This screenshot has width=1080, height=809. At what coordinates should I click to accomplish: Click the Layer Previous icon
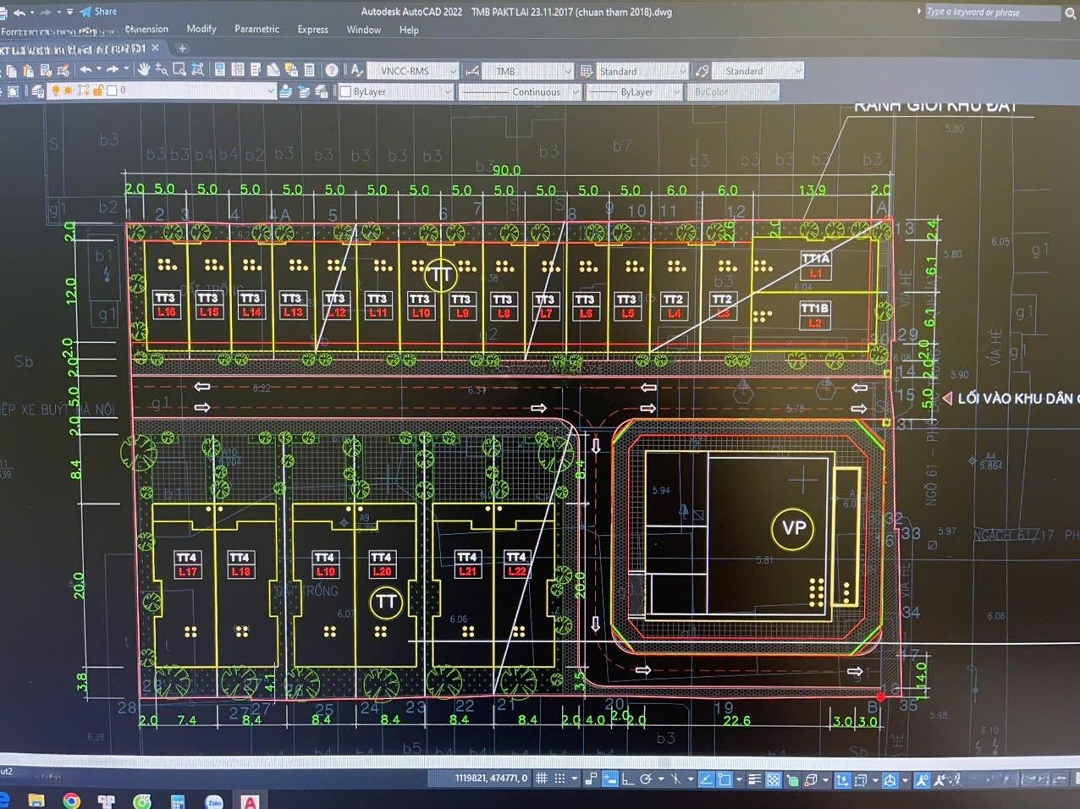pos(304,91)
